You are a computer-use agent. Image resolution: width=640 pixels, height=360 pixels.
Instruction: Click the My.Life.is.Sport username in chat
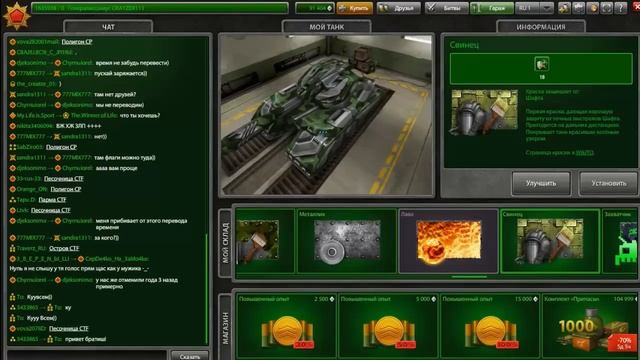point(36,116)
